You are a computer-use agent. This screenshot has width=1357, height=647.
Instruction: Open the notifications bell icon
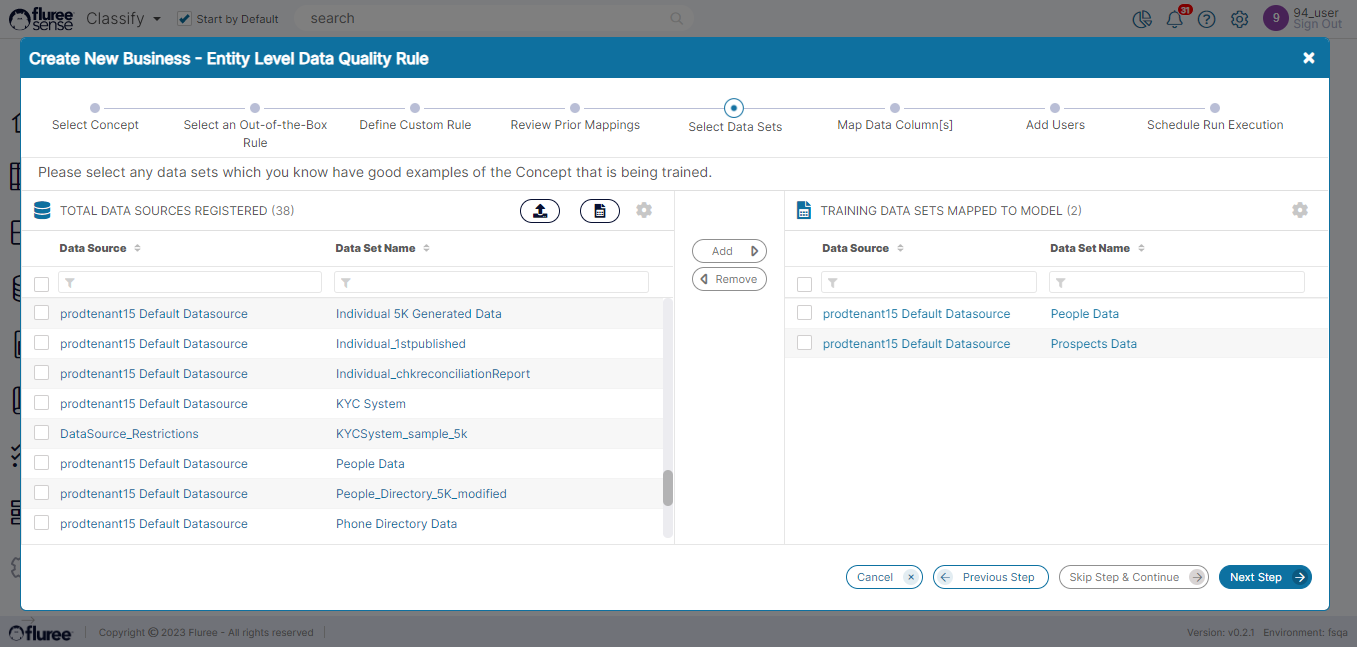(x=1175, y=19)
